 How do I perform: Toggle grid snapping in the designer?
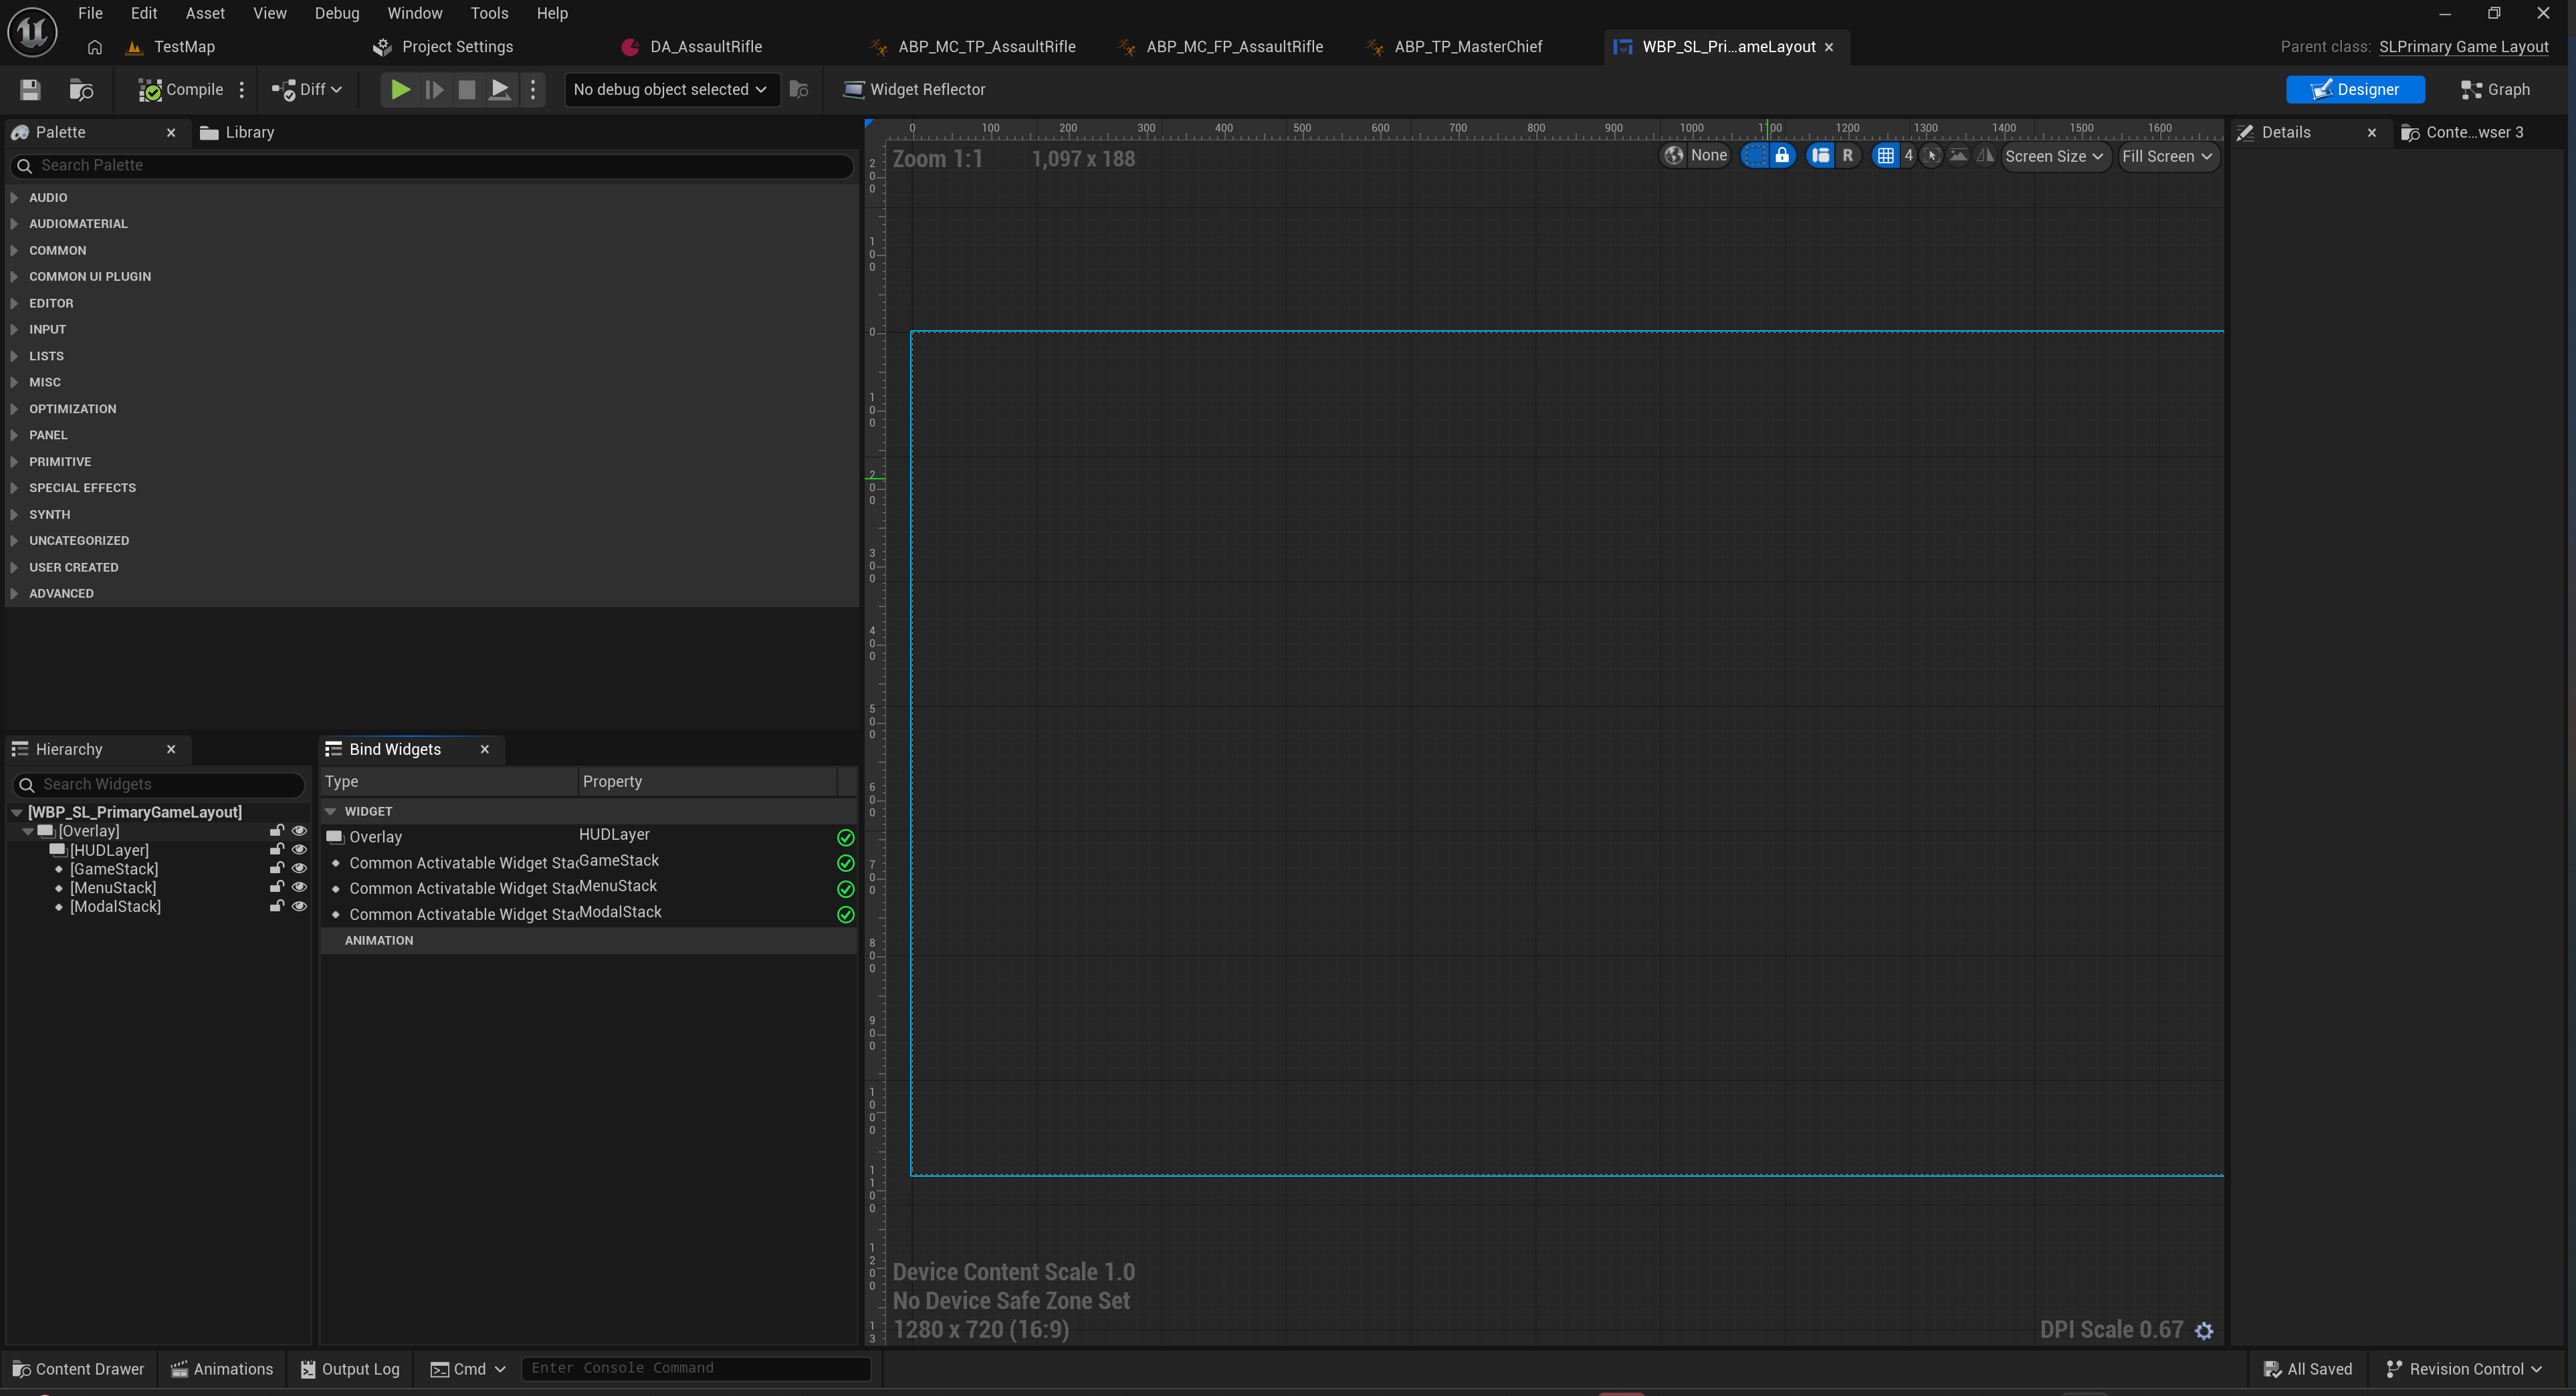point(1886,156)
